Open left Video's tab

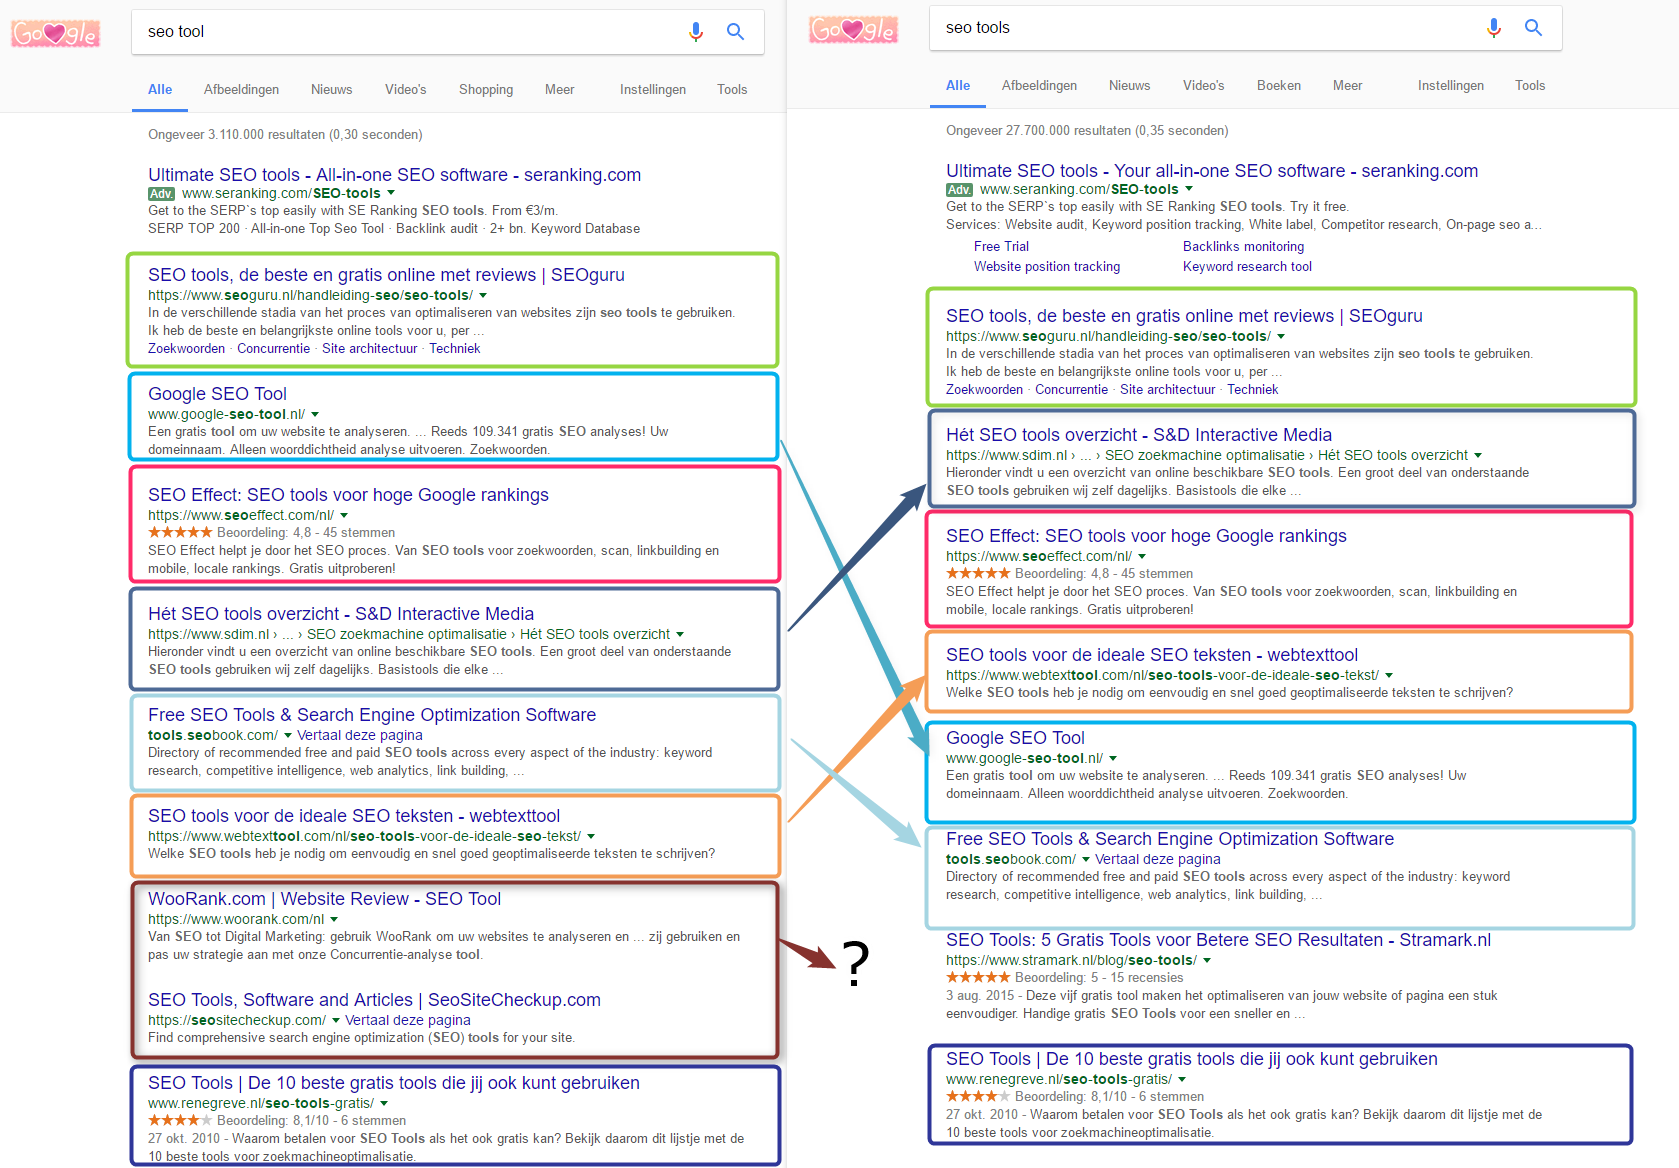point(405,89)
